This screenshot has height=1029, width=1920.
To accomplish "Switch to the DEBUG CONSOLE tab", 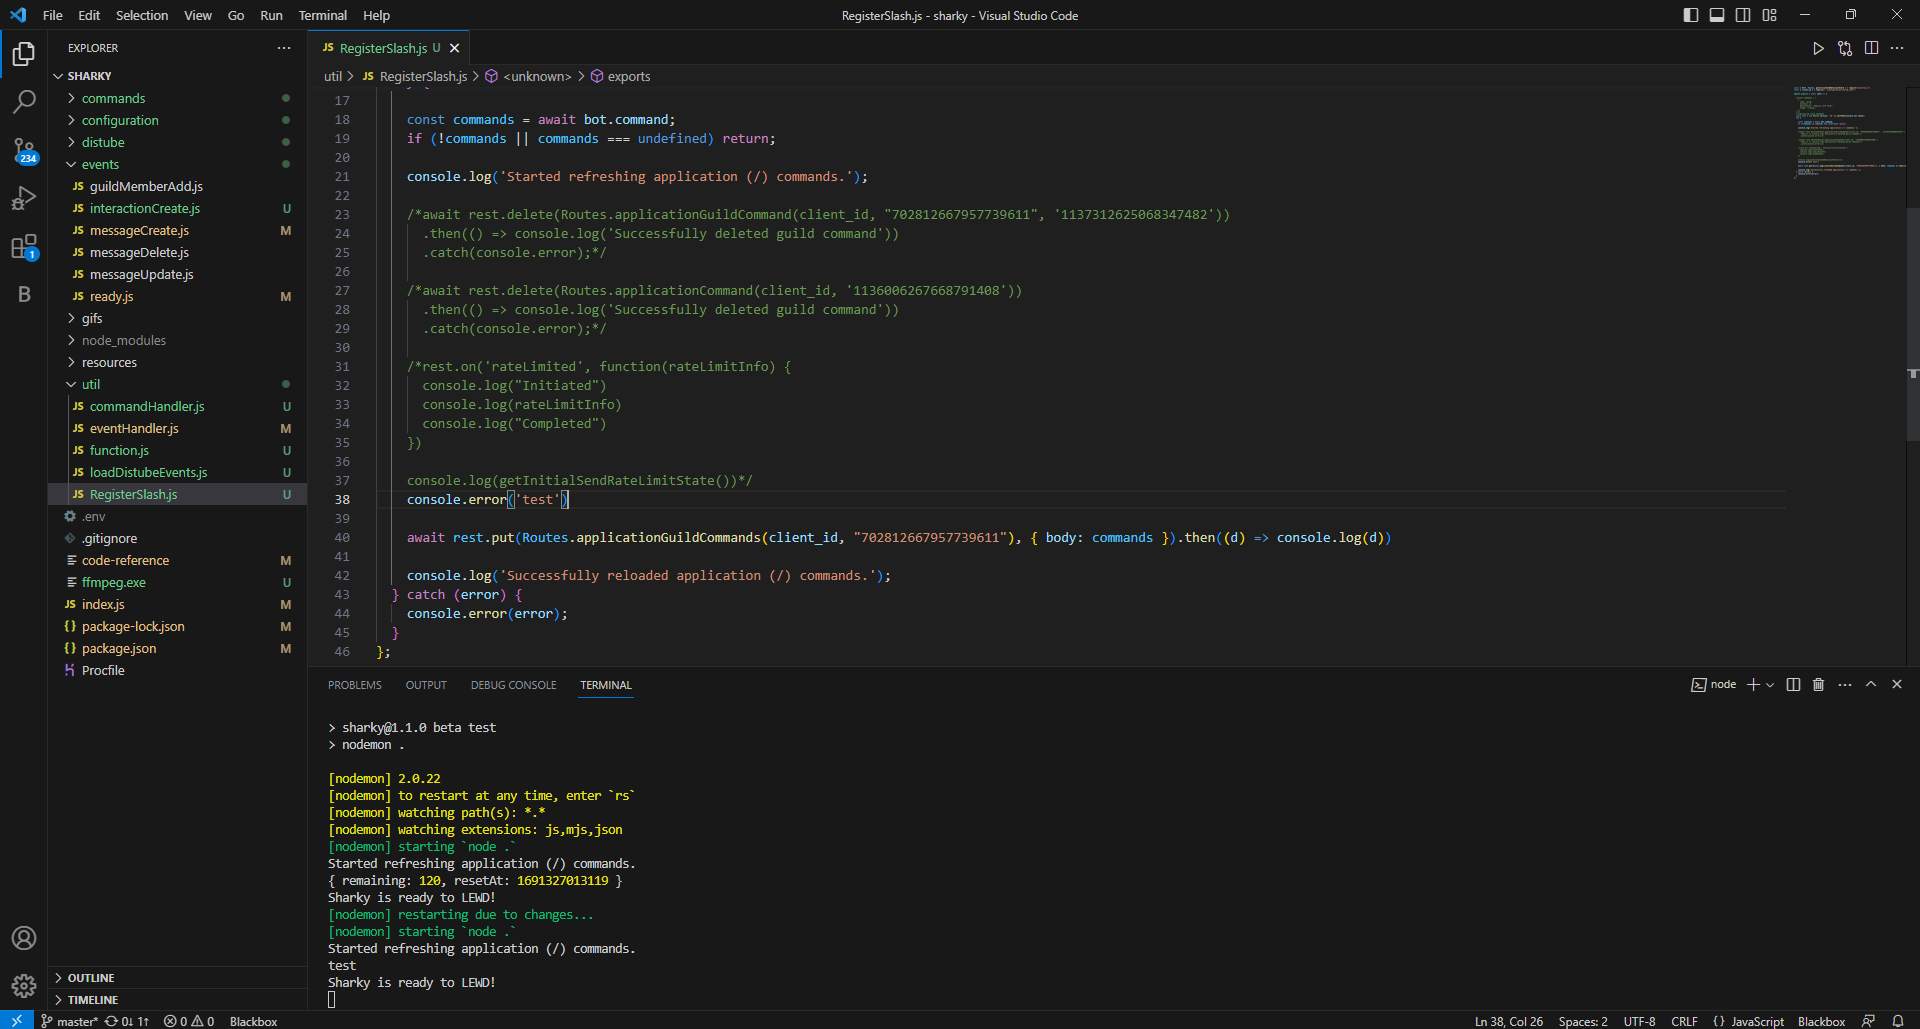I will pyautogui.click(x=514, y=685).
